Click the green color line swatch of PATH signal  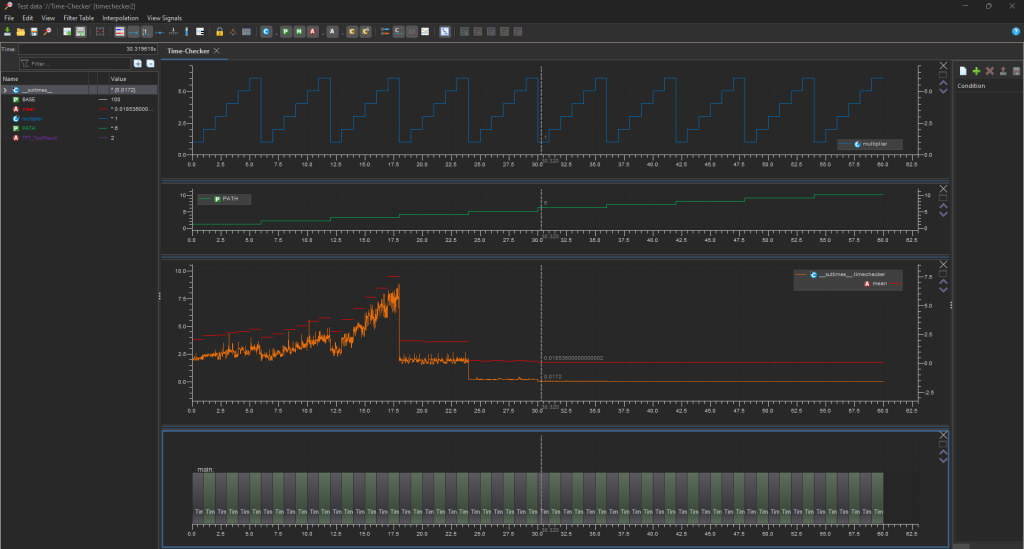point(103,128)
